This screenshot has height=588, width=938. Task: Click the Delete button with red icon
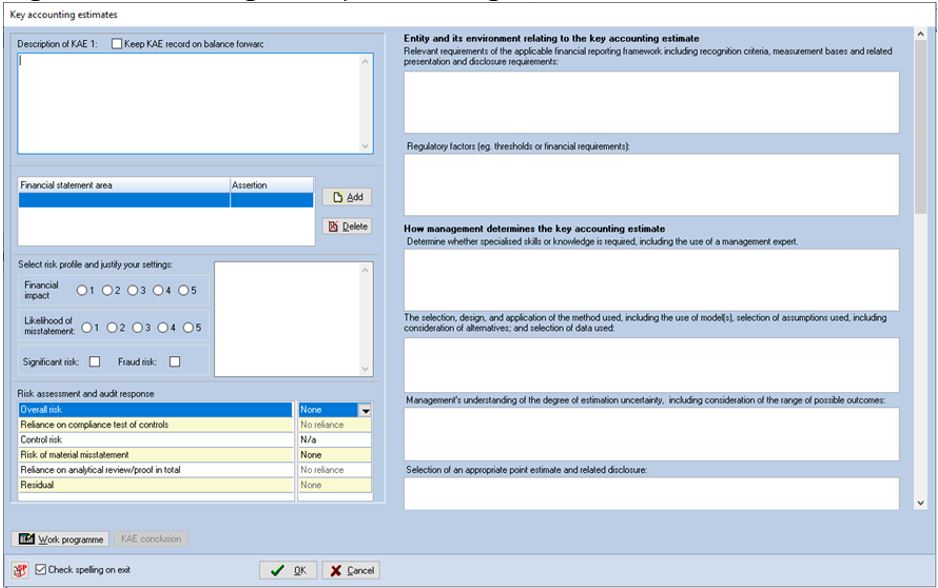tap(347, 226)
